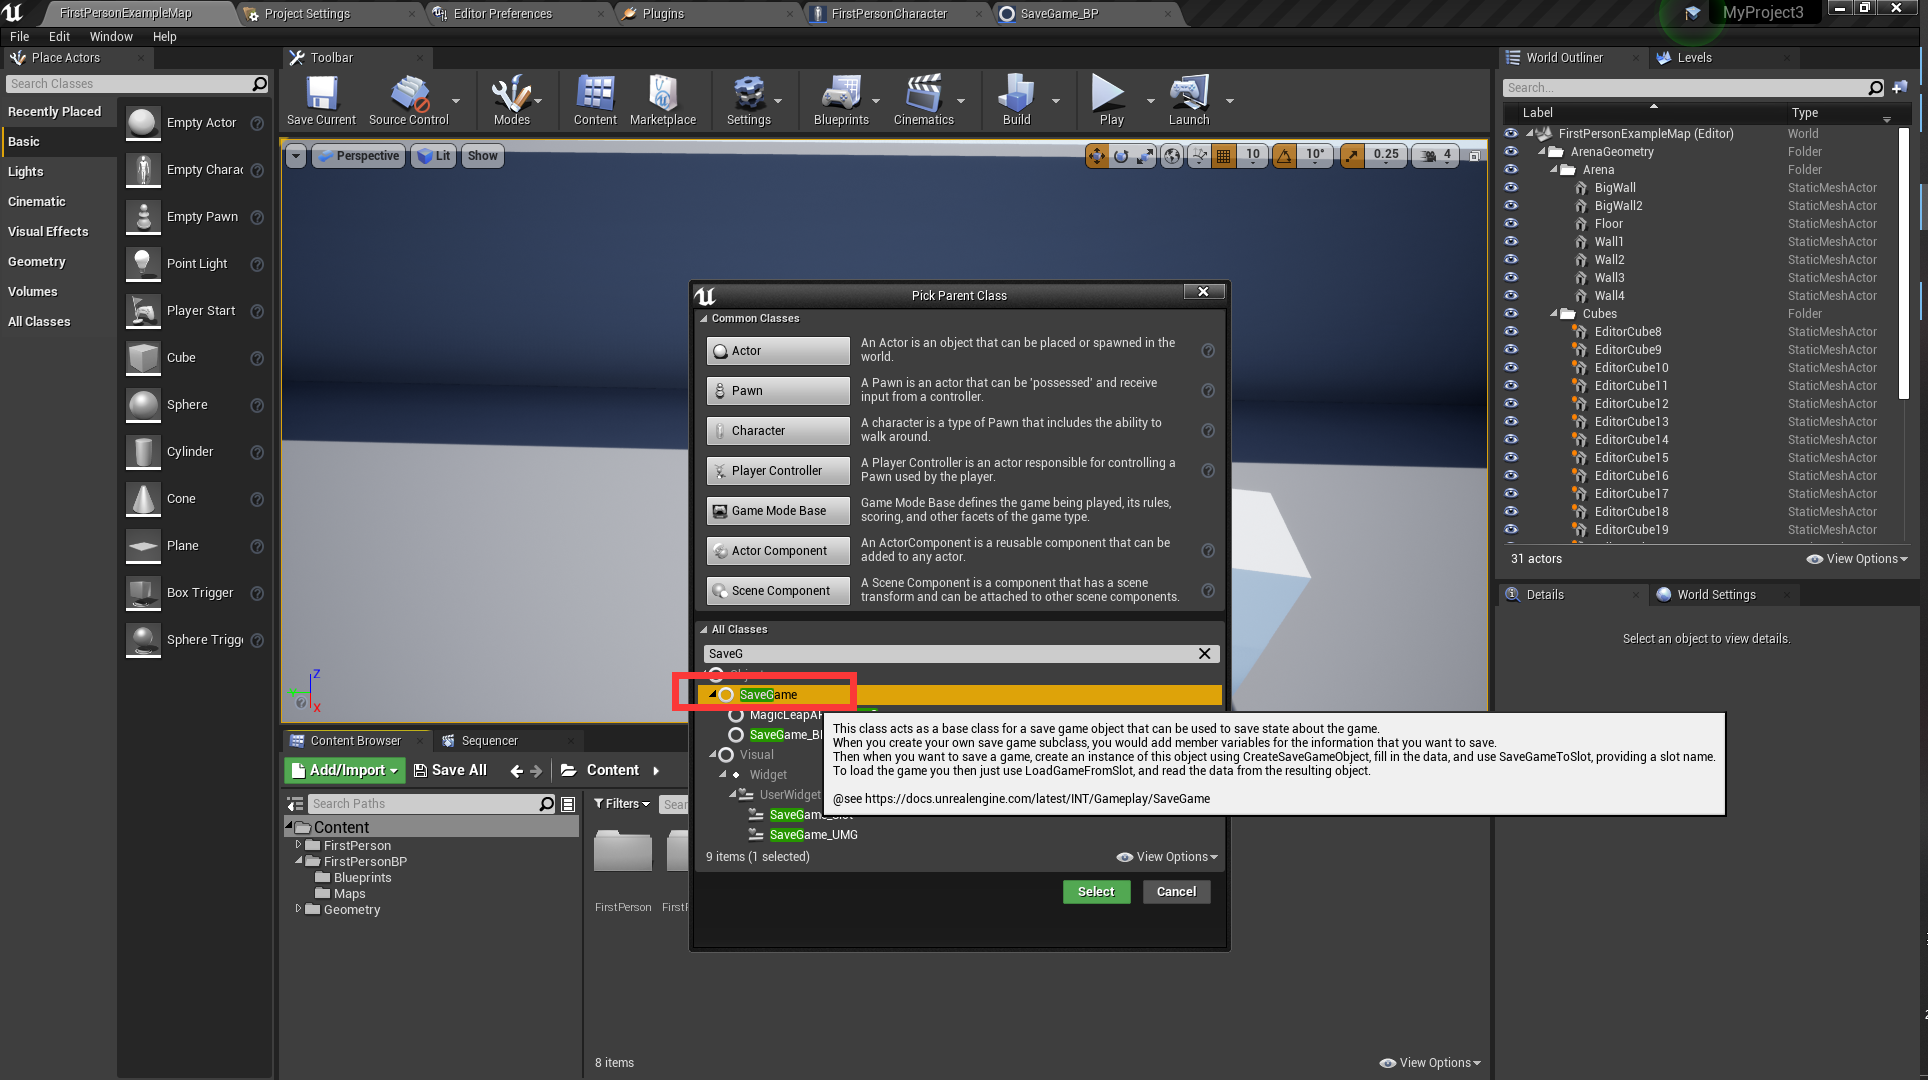
Task: Open View Options in the class picker
Action: tap(1167, 857)
